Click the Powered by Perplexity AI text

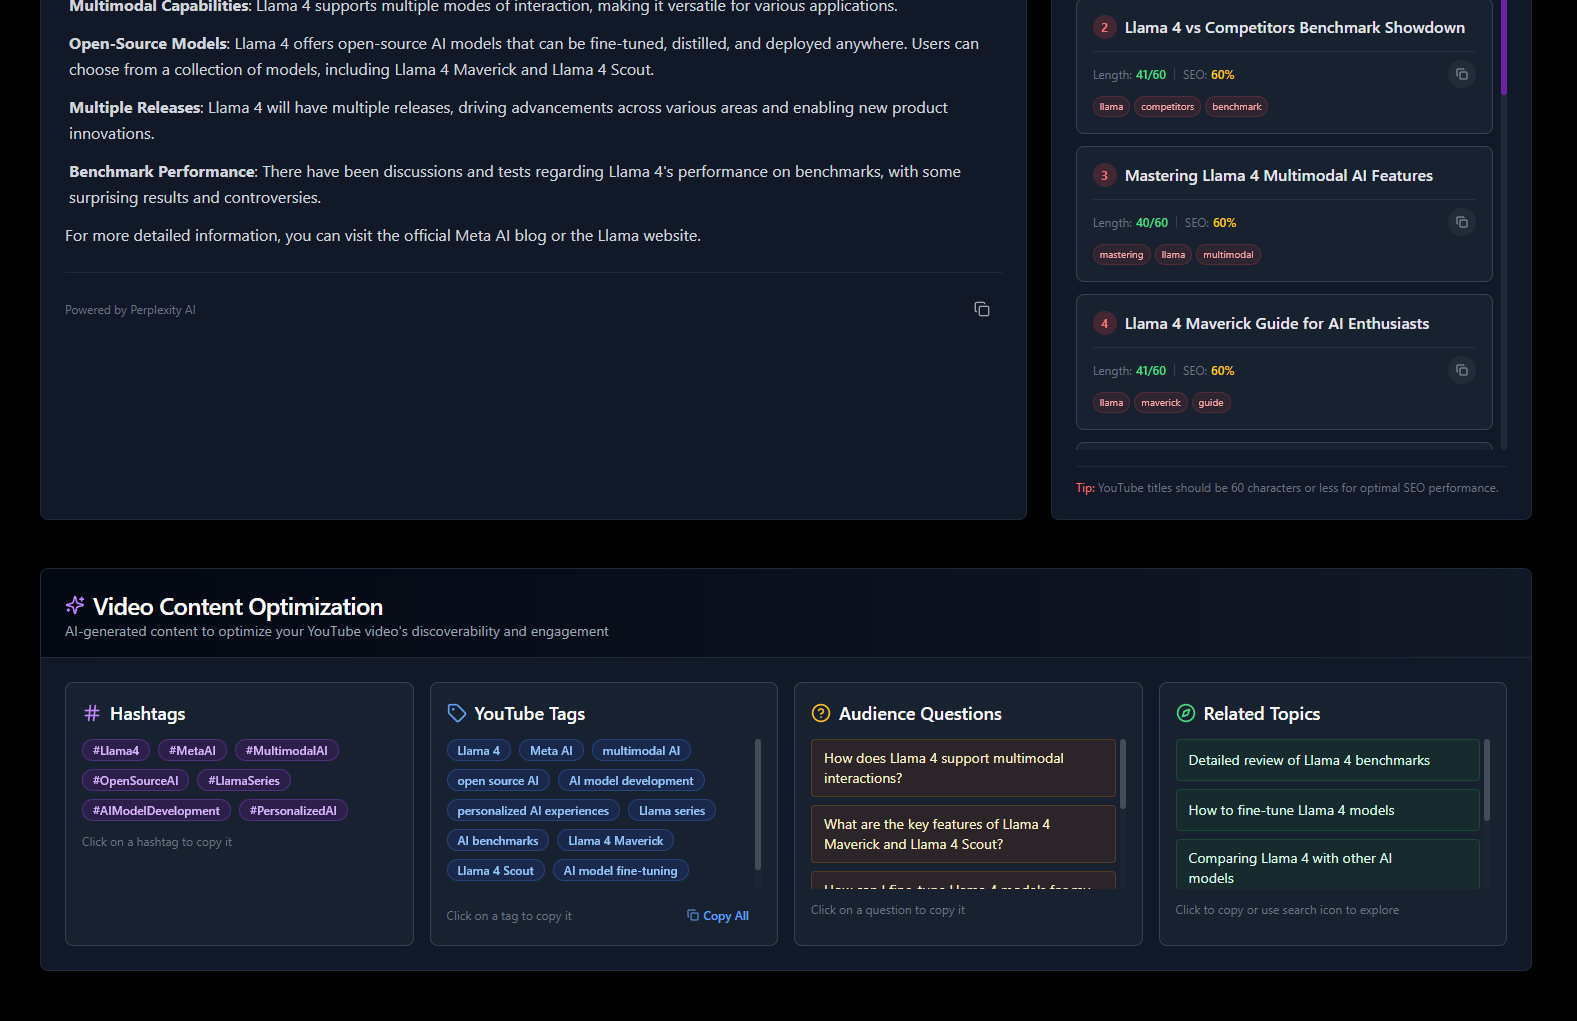[x=130, y=310]
